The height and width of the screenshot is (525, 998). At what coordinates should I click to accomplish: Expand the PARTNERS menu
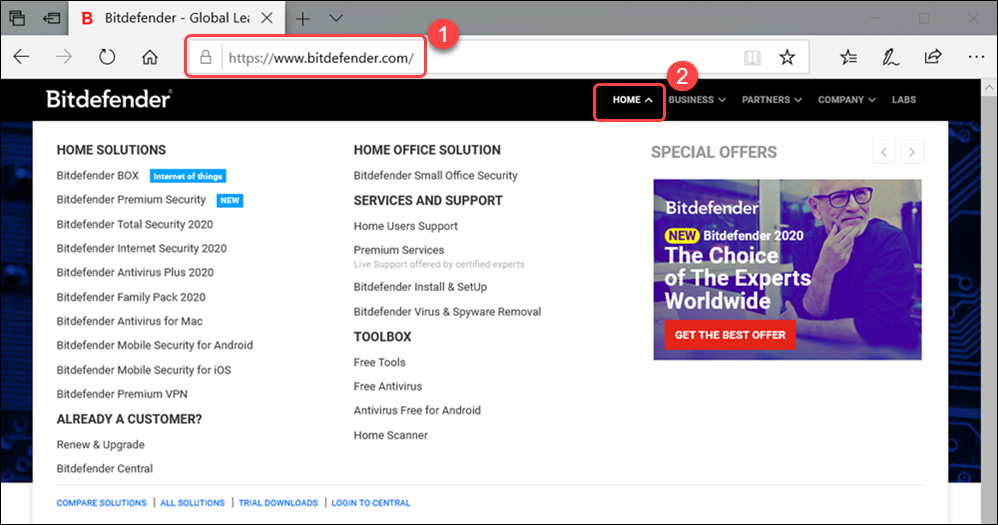(x=771, y=100)
